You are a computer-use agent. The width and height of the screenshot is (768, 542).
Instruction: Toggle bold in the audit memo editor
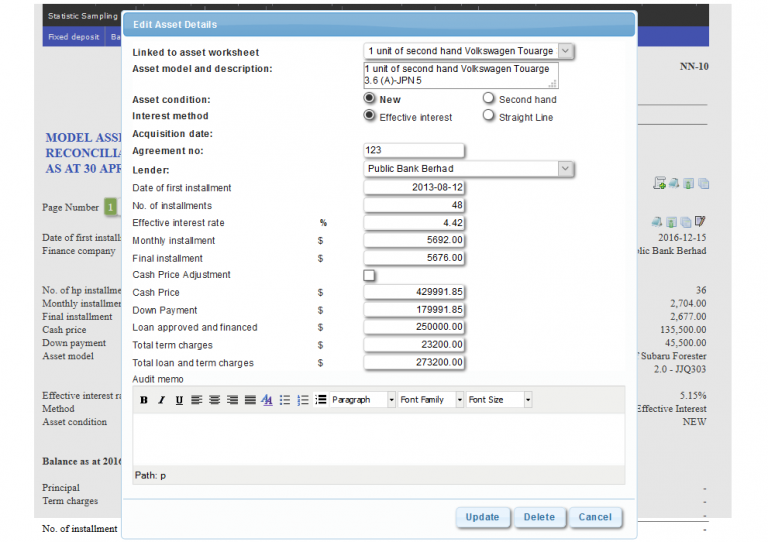point(144,400)
